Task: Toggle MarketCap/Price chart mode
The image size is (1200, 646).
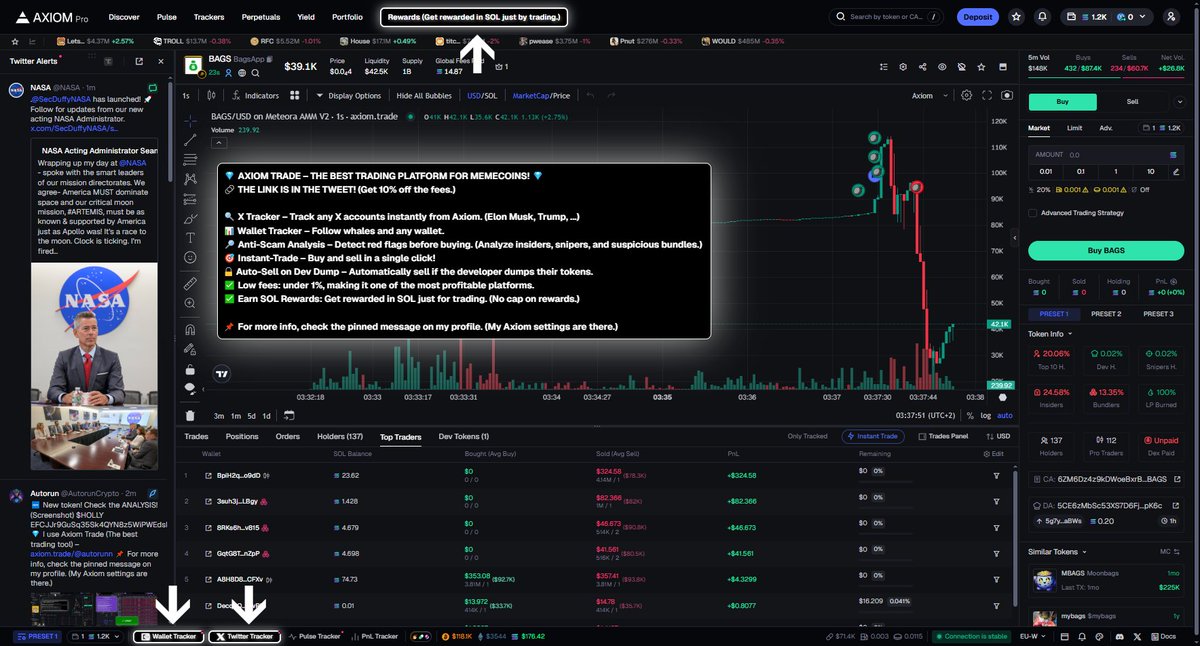Action: 541,96
